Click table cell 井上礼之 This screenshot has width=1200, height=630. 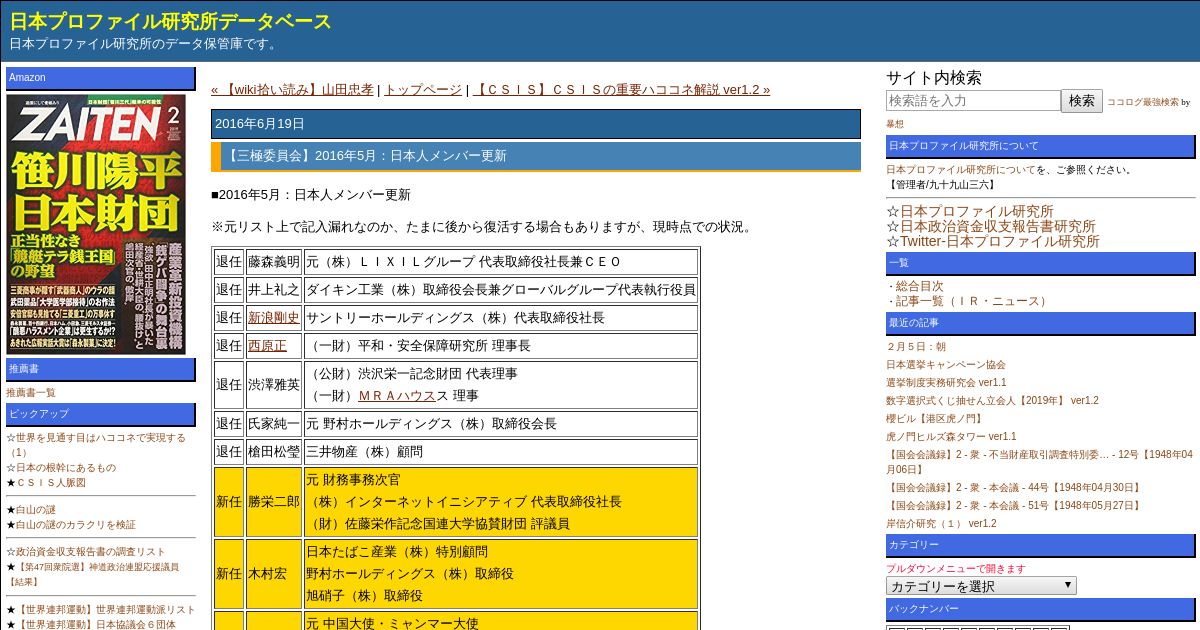(x=274, y=290)
